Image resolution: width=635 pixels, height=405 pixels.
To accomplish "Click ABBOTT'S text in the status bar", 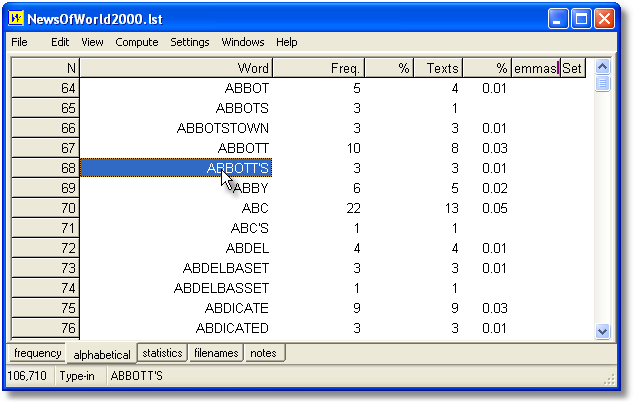I will pos(136,376).
